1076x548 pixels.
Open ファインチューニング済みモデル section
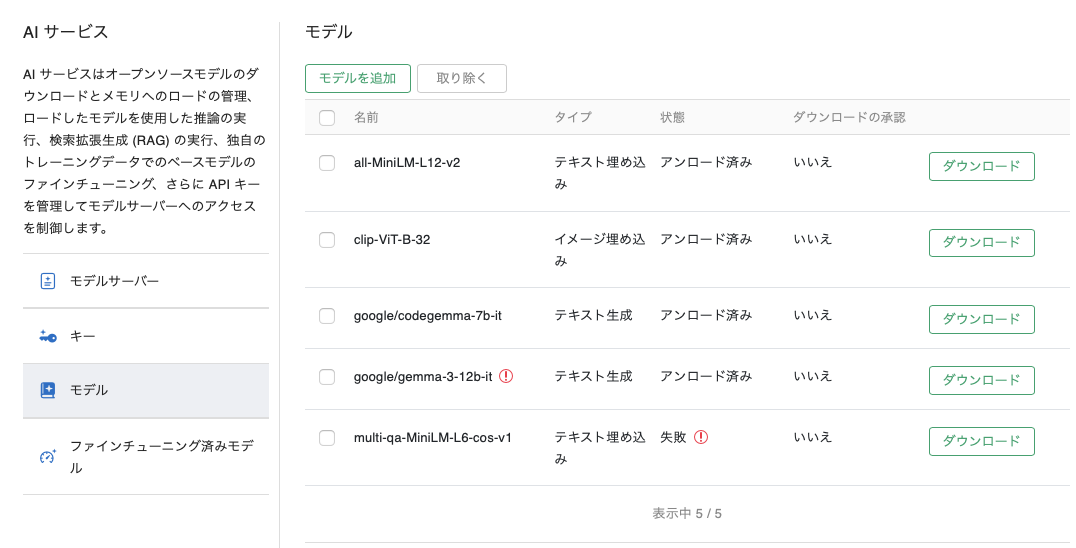tap(145, 457)
